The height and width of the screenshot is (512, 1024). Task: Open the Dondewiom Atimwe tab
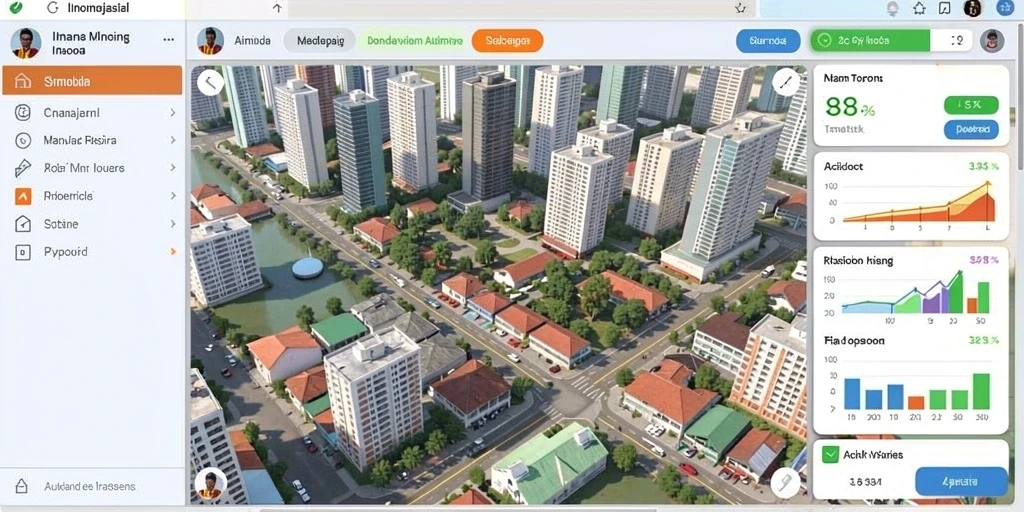click(415, 40)
